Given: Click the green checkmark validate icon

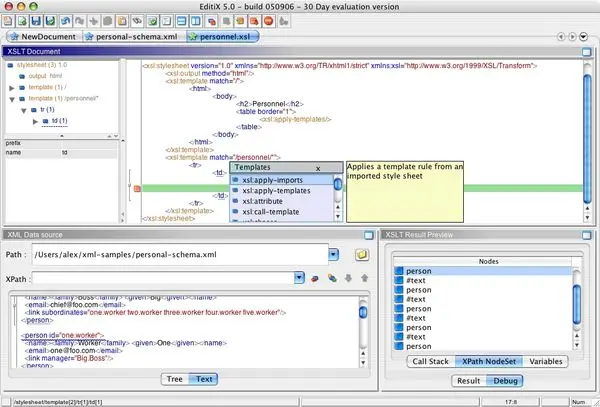Looking at the screenshot, I should (x=153, y=21).
